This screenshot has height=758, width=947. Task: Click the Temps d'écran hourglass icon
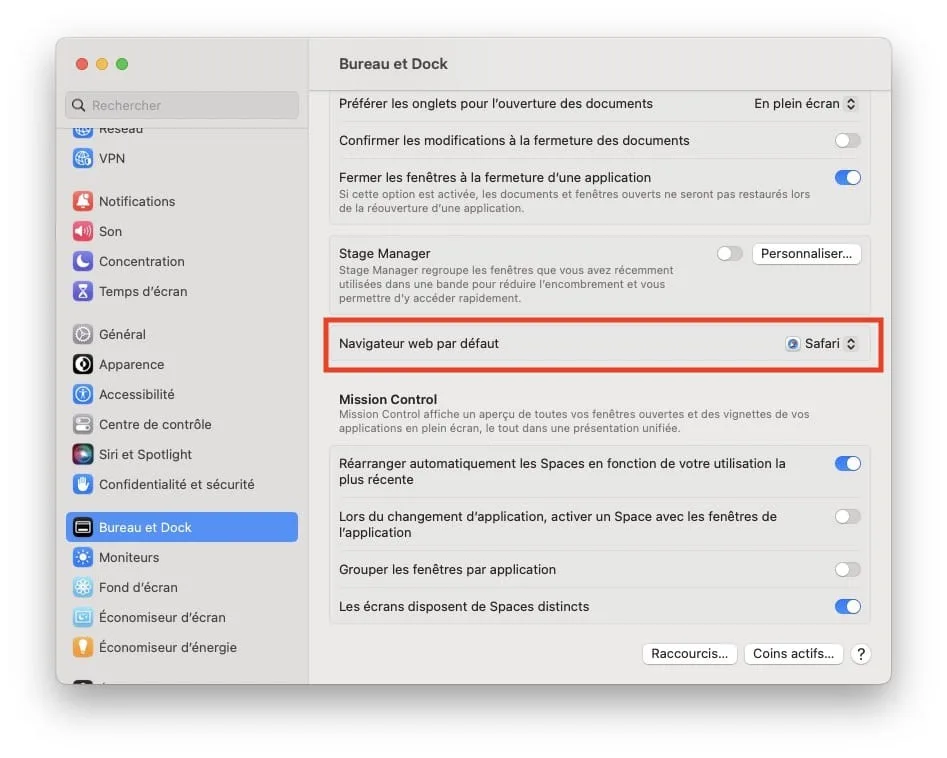(x=83, y=291)
